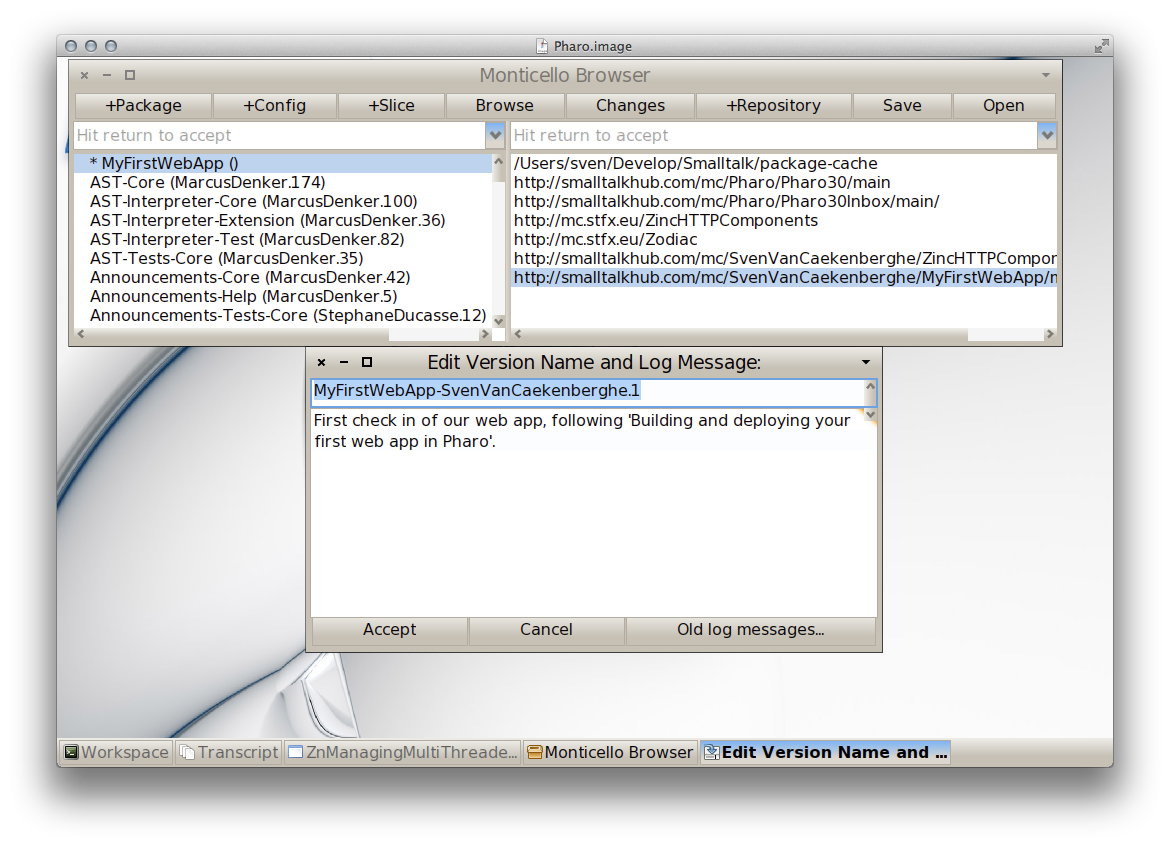Select Announcements-Help (MarcusDenker.5)

tap(283, 297)
